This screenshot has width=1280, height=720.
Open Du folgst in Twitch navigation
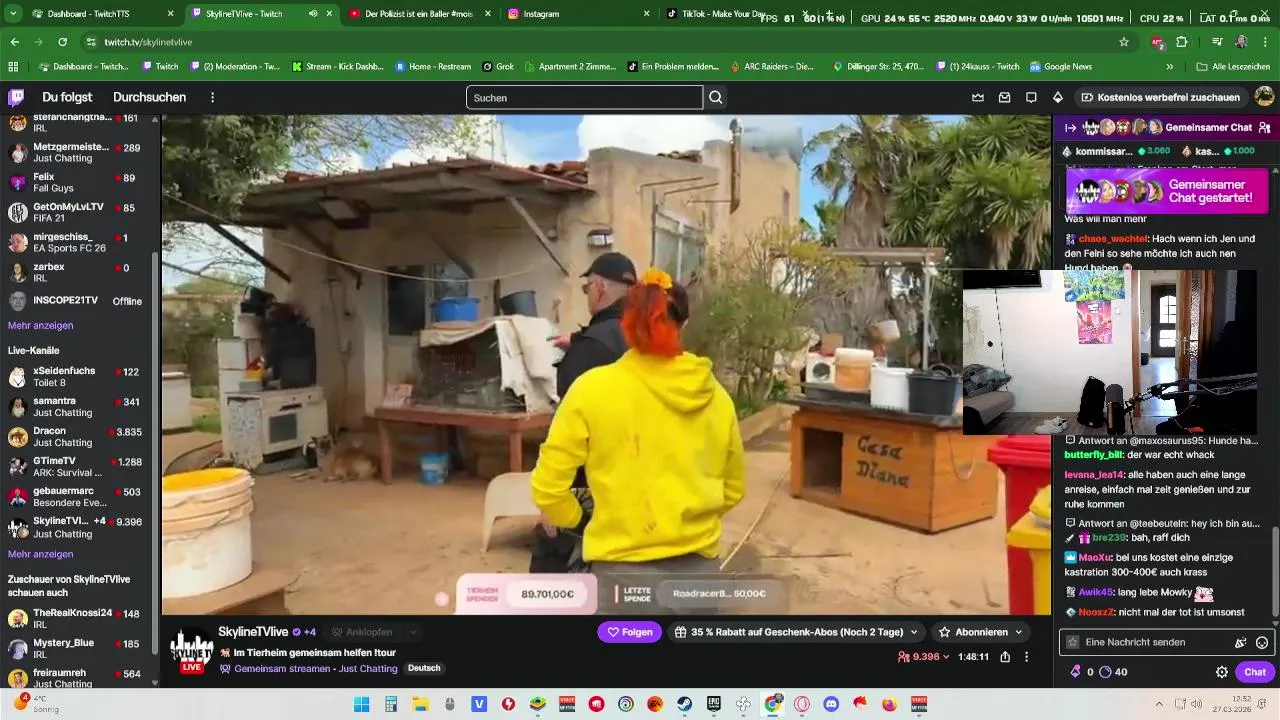point(67,97)
